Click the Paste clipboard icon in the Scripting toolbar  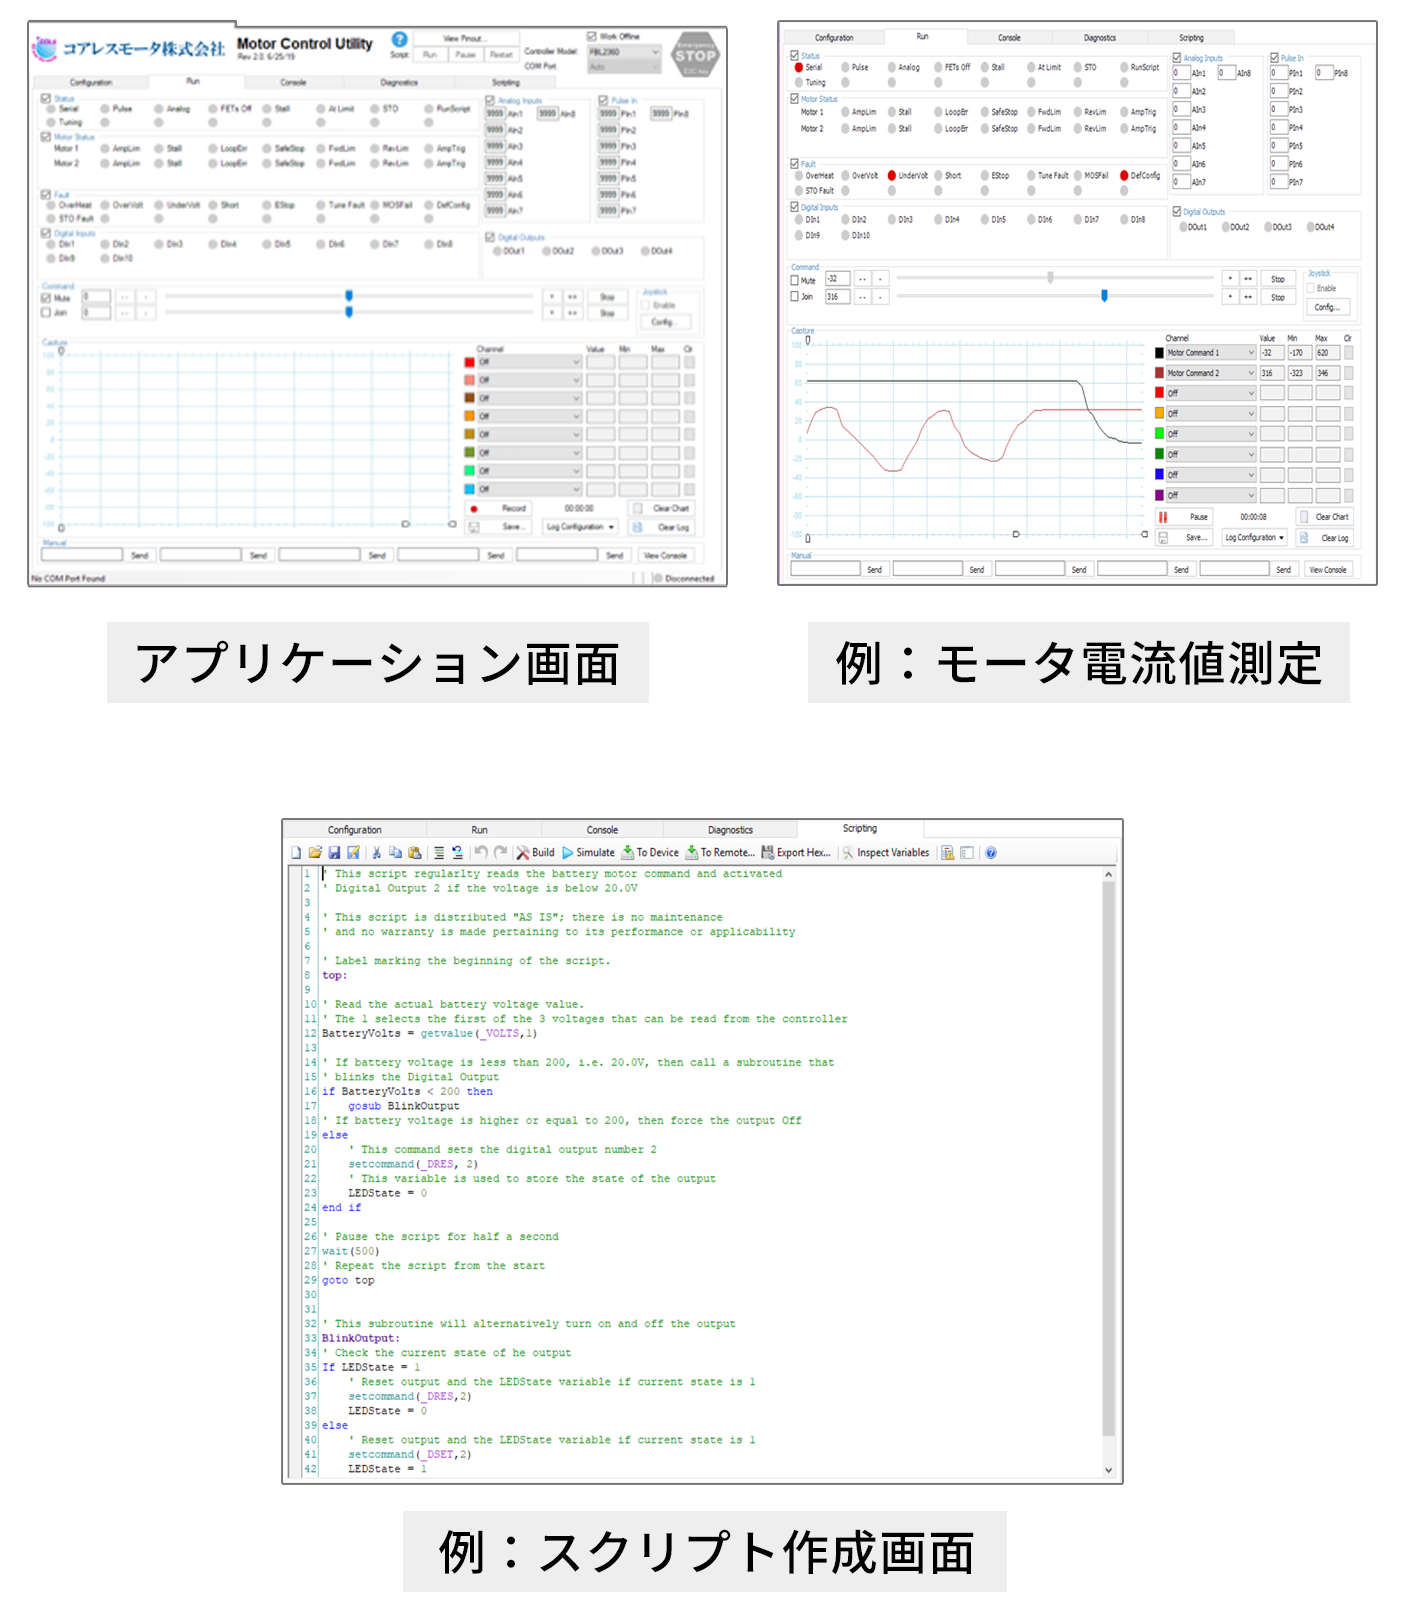pos(415,853)
